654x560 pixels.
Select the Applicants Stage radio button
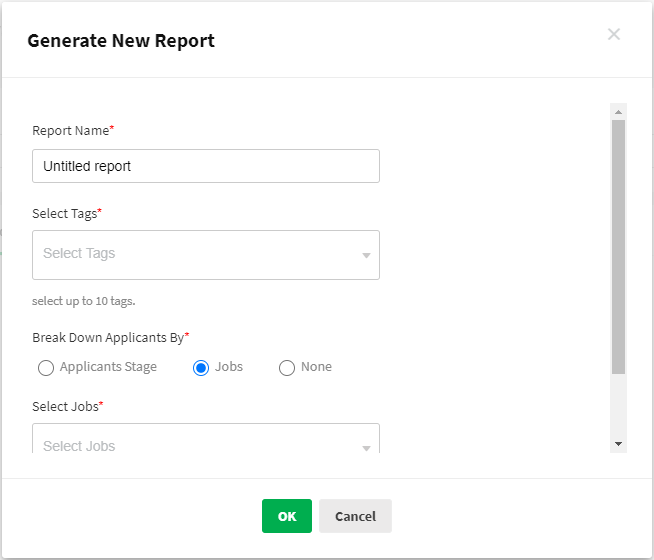pos(46,368)
